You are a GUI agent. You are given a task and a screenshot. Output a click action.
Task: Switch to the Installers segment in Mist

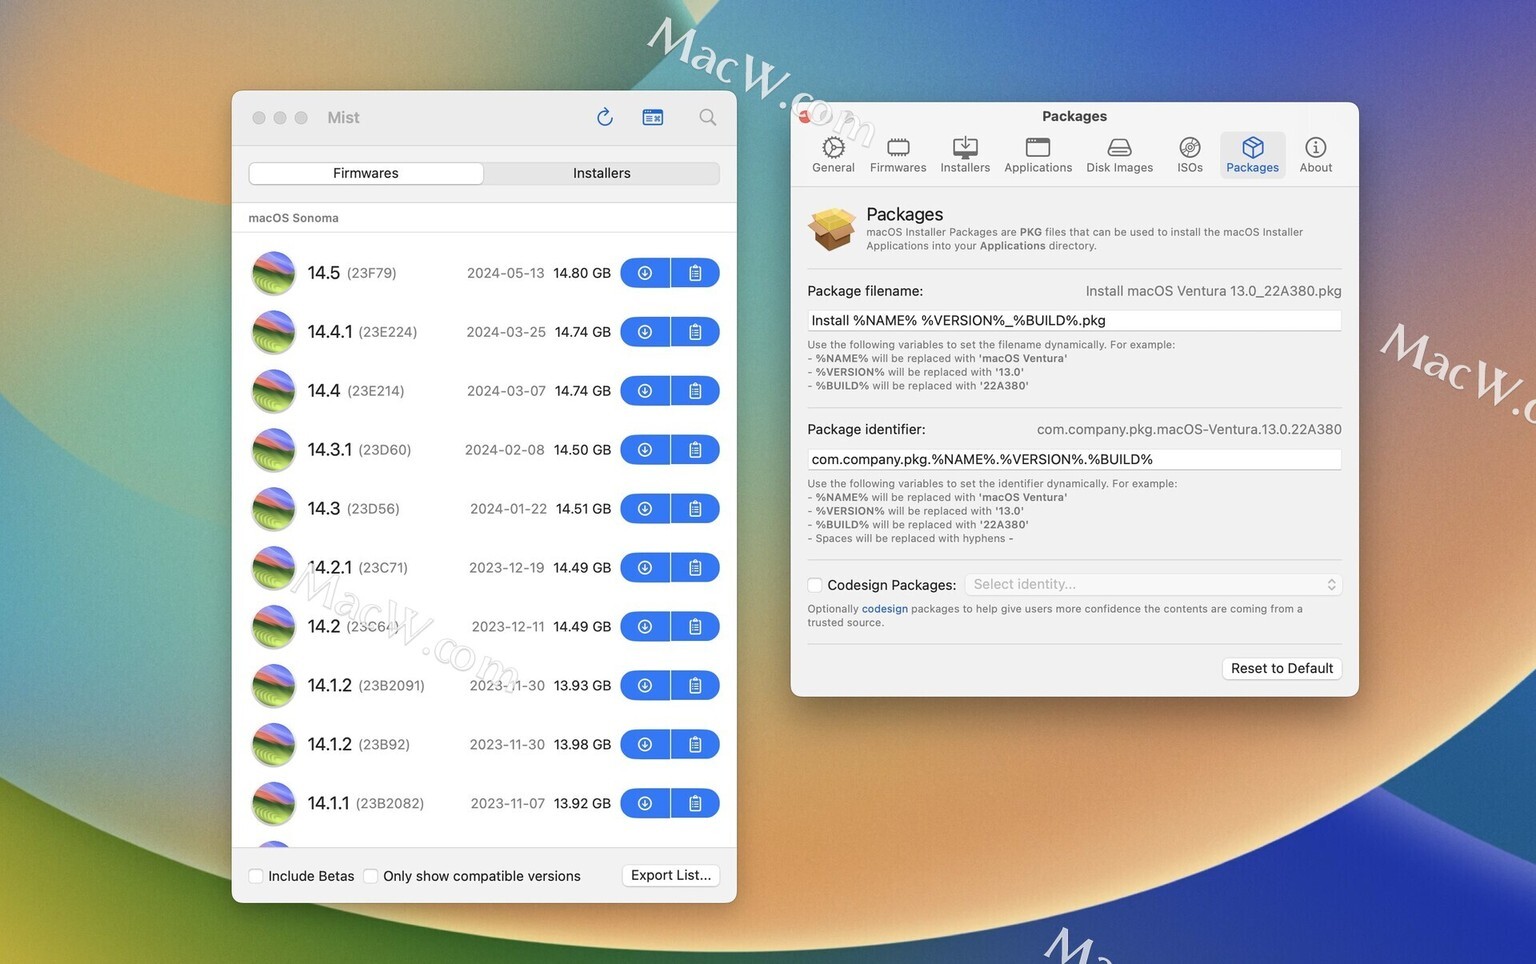(602, 173)
